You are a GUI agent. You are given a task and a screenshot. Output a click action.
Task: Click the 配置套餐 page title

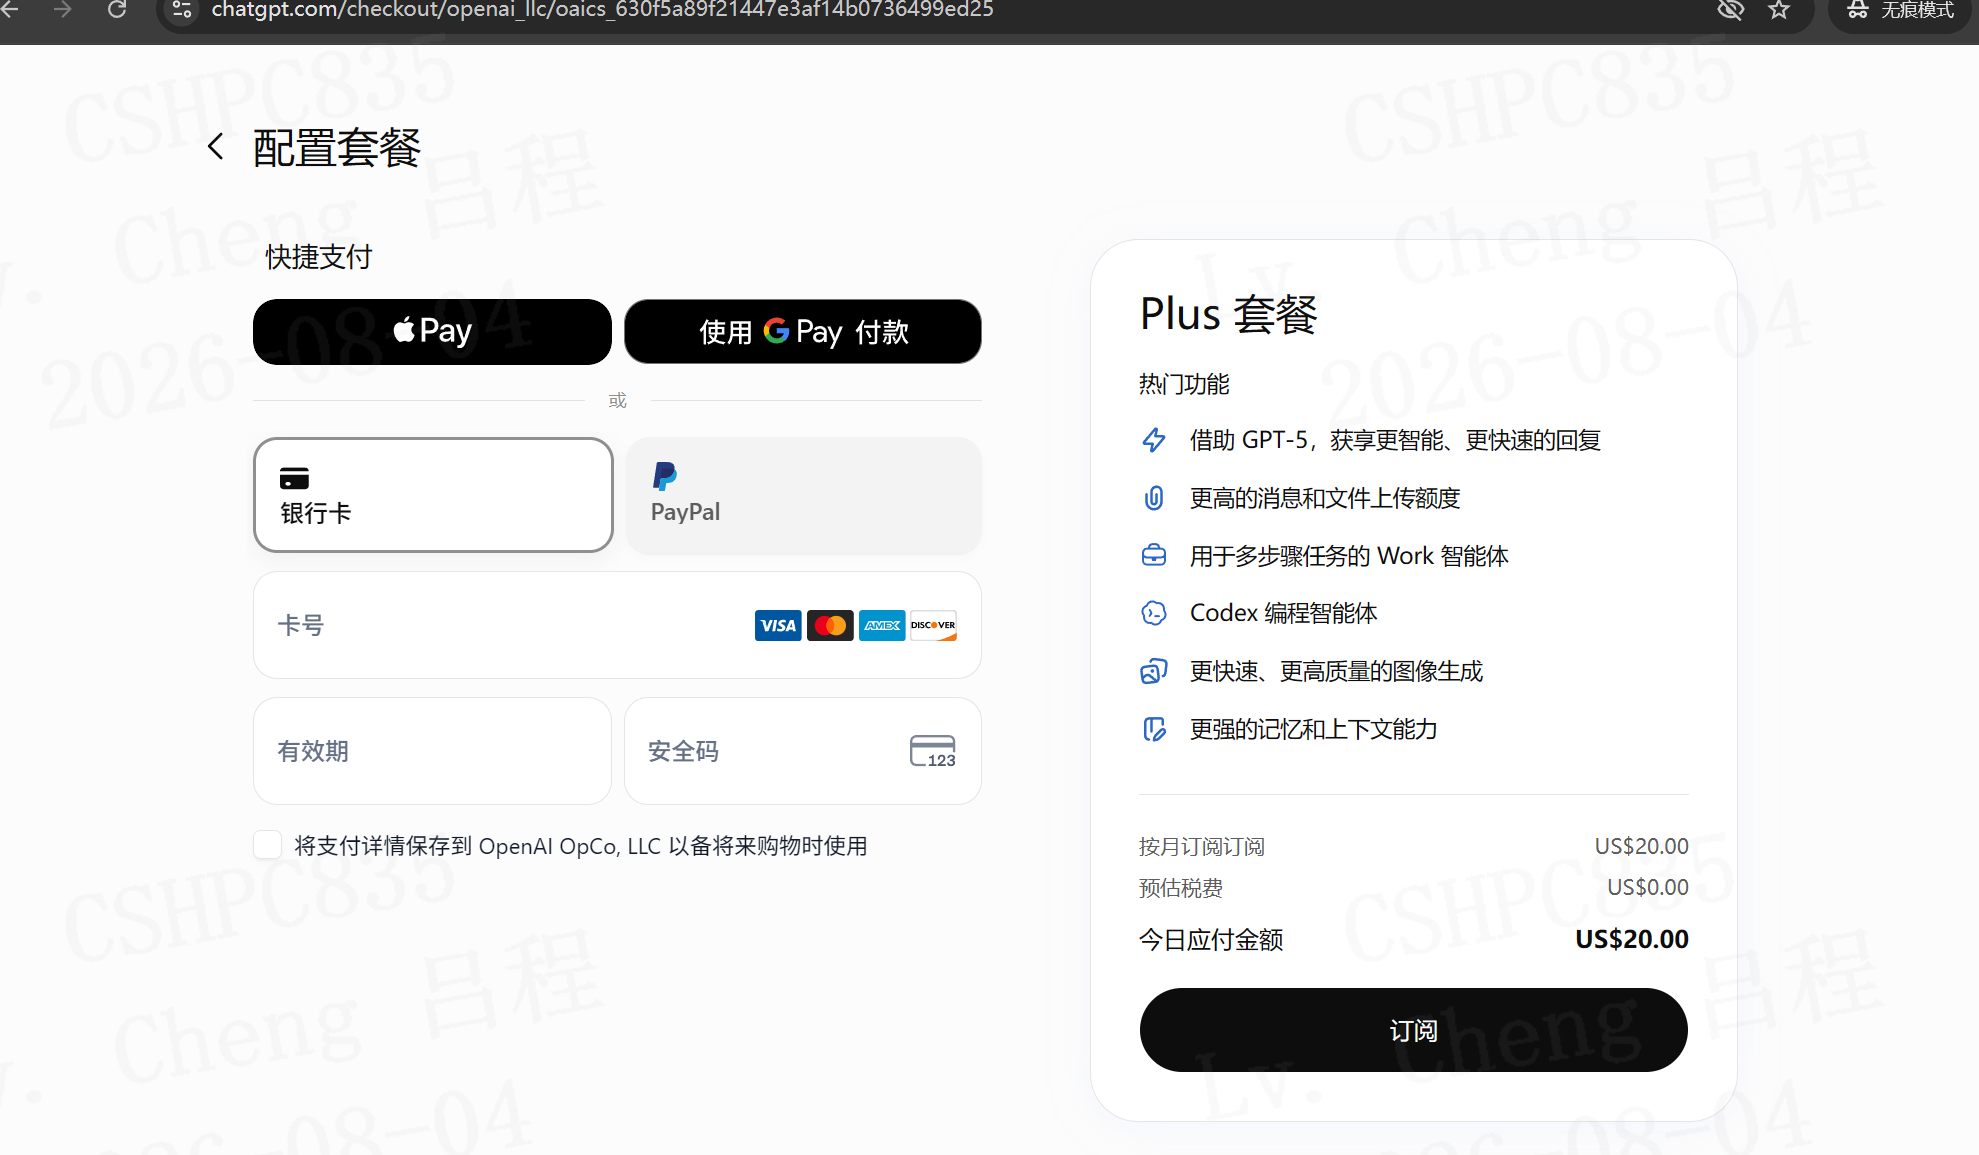[x=337, y=148]
